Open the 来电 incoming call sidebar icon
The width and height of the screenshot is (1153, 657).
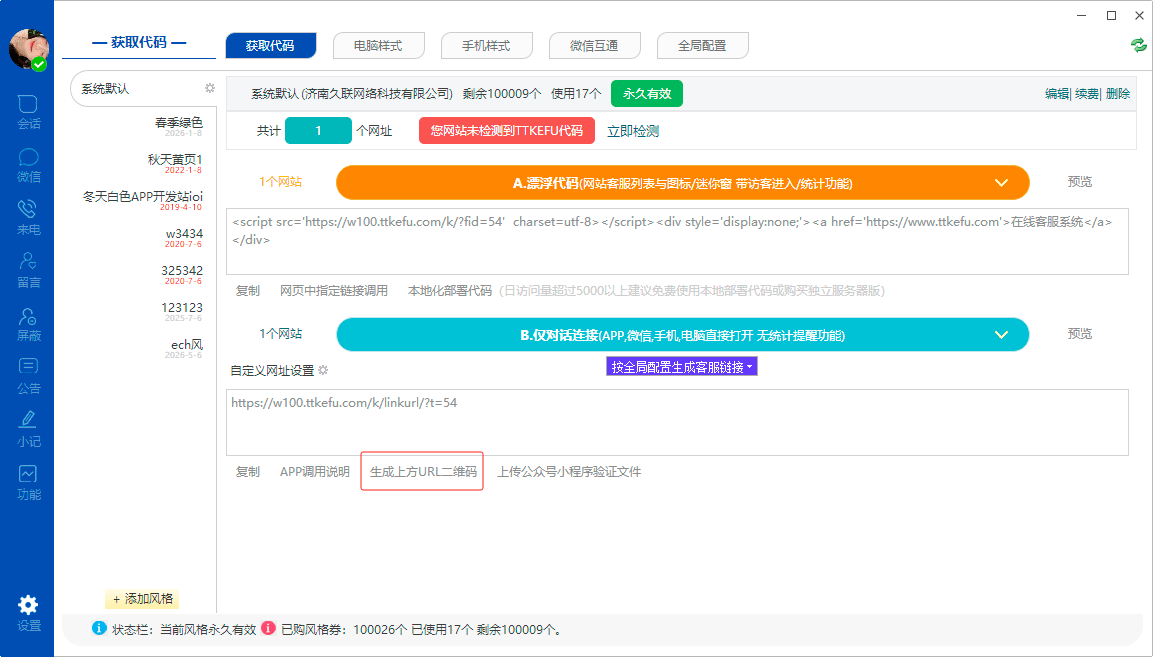pos(28,218)
